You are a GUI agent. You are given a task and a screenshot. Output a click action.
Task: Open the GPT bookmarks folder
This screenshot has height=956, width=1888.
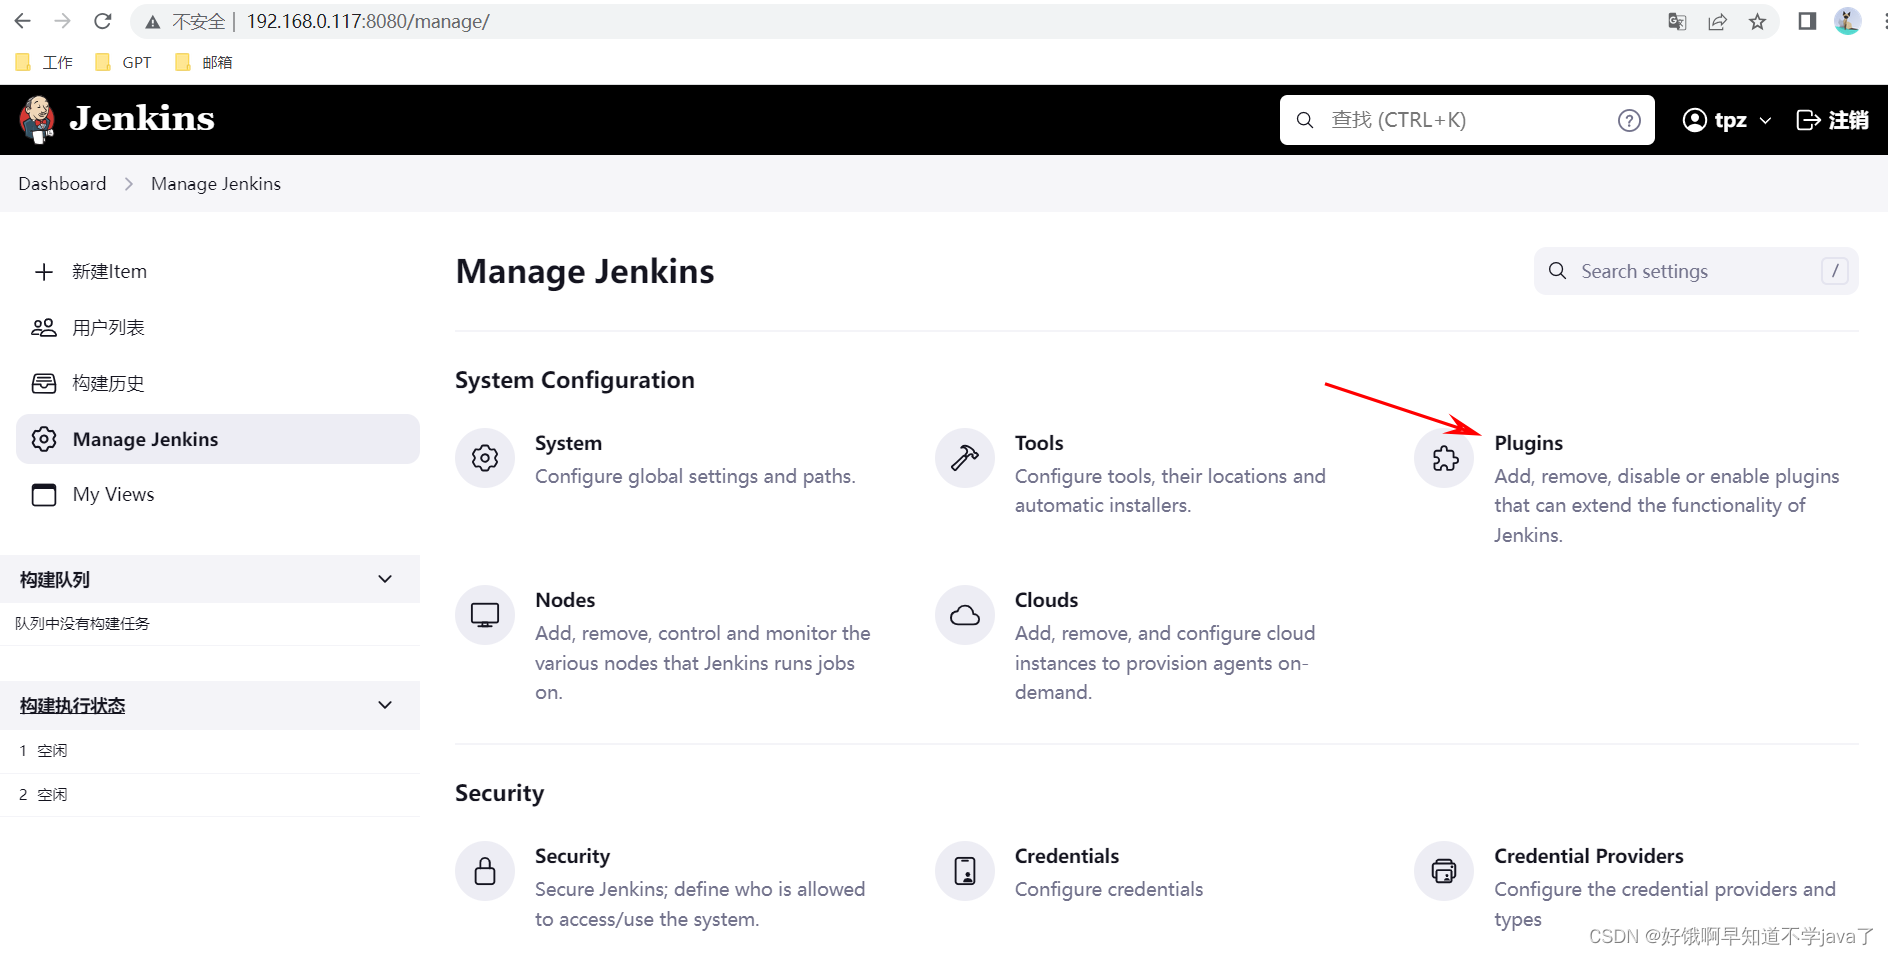click(x=123, y=62)
